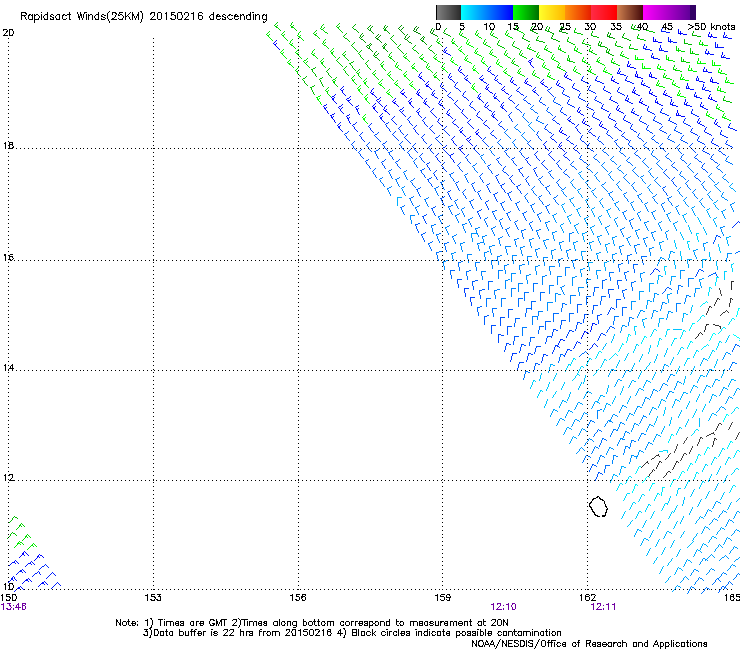Click the latitude label 14
This screenshot has width=740, height=650.
pyautogui.click(x=8, y=367)
